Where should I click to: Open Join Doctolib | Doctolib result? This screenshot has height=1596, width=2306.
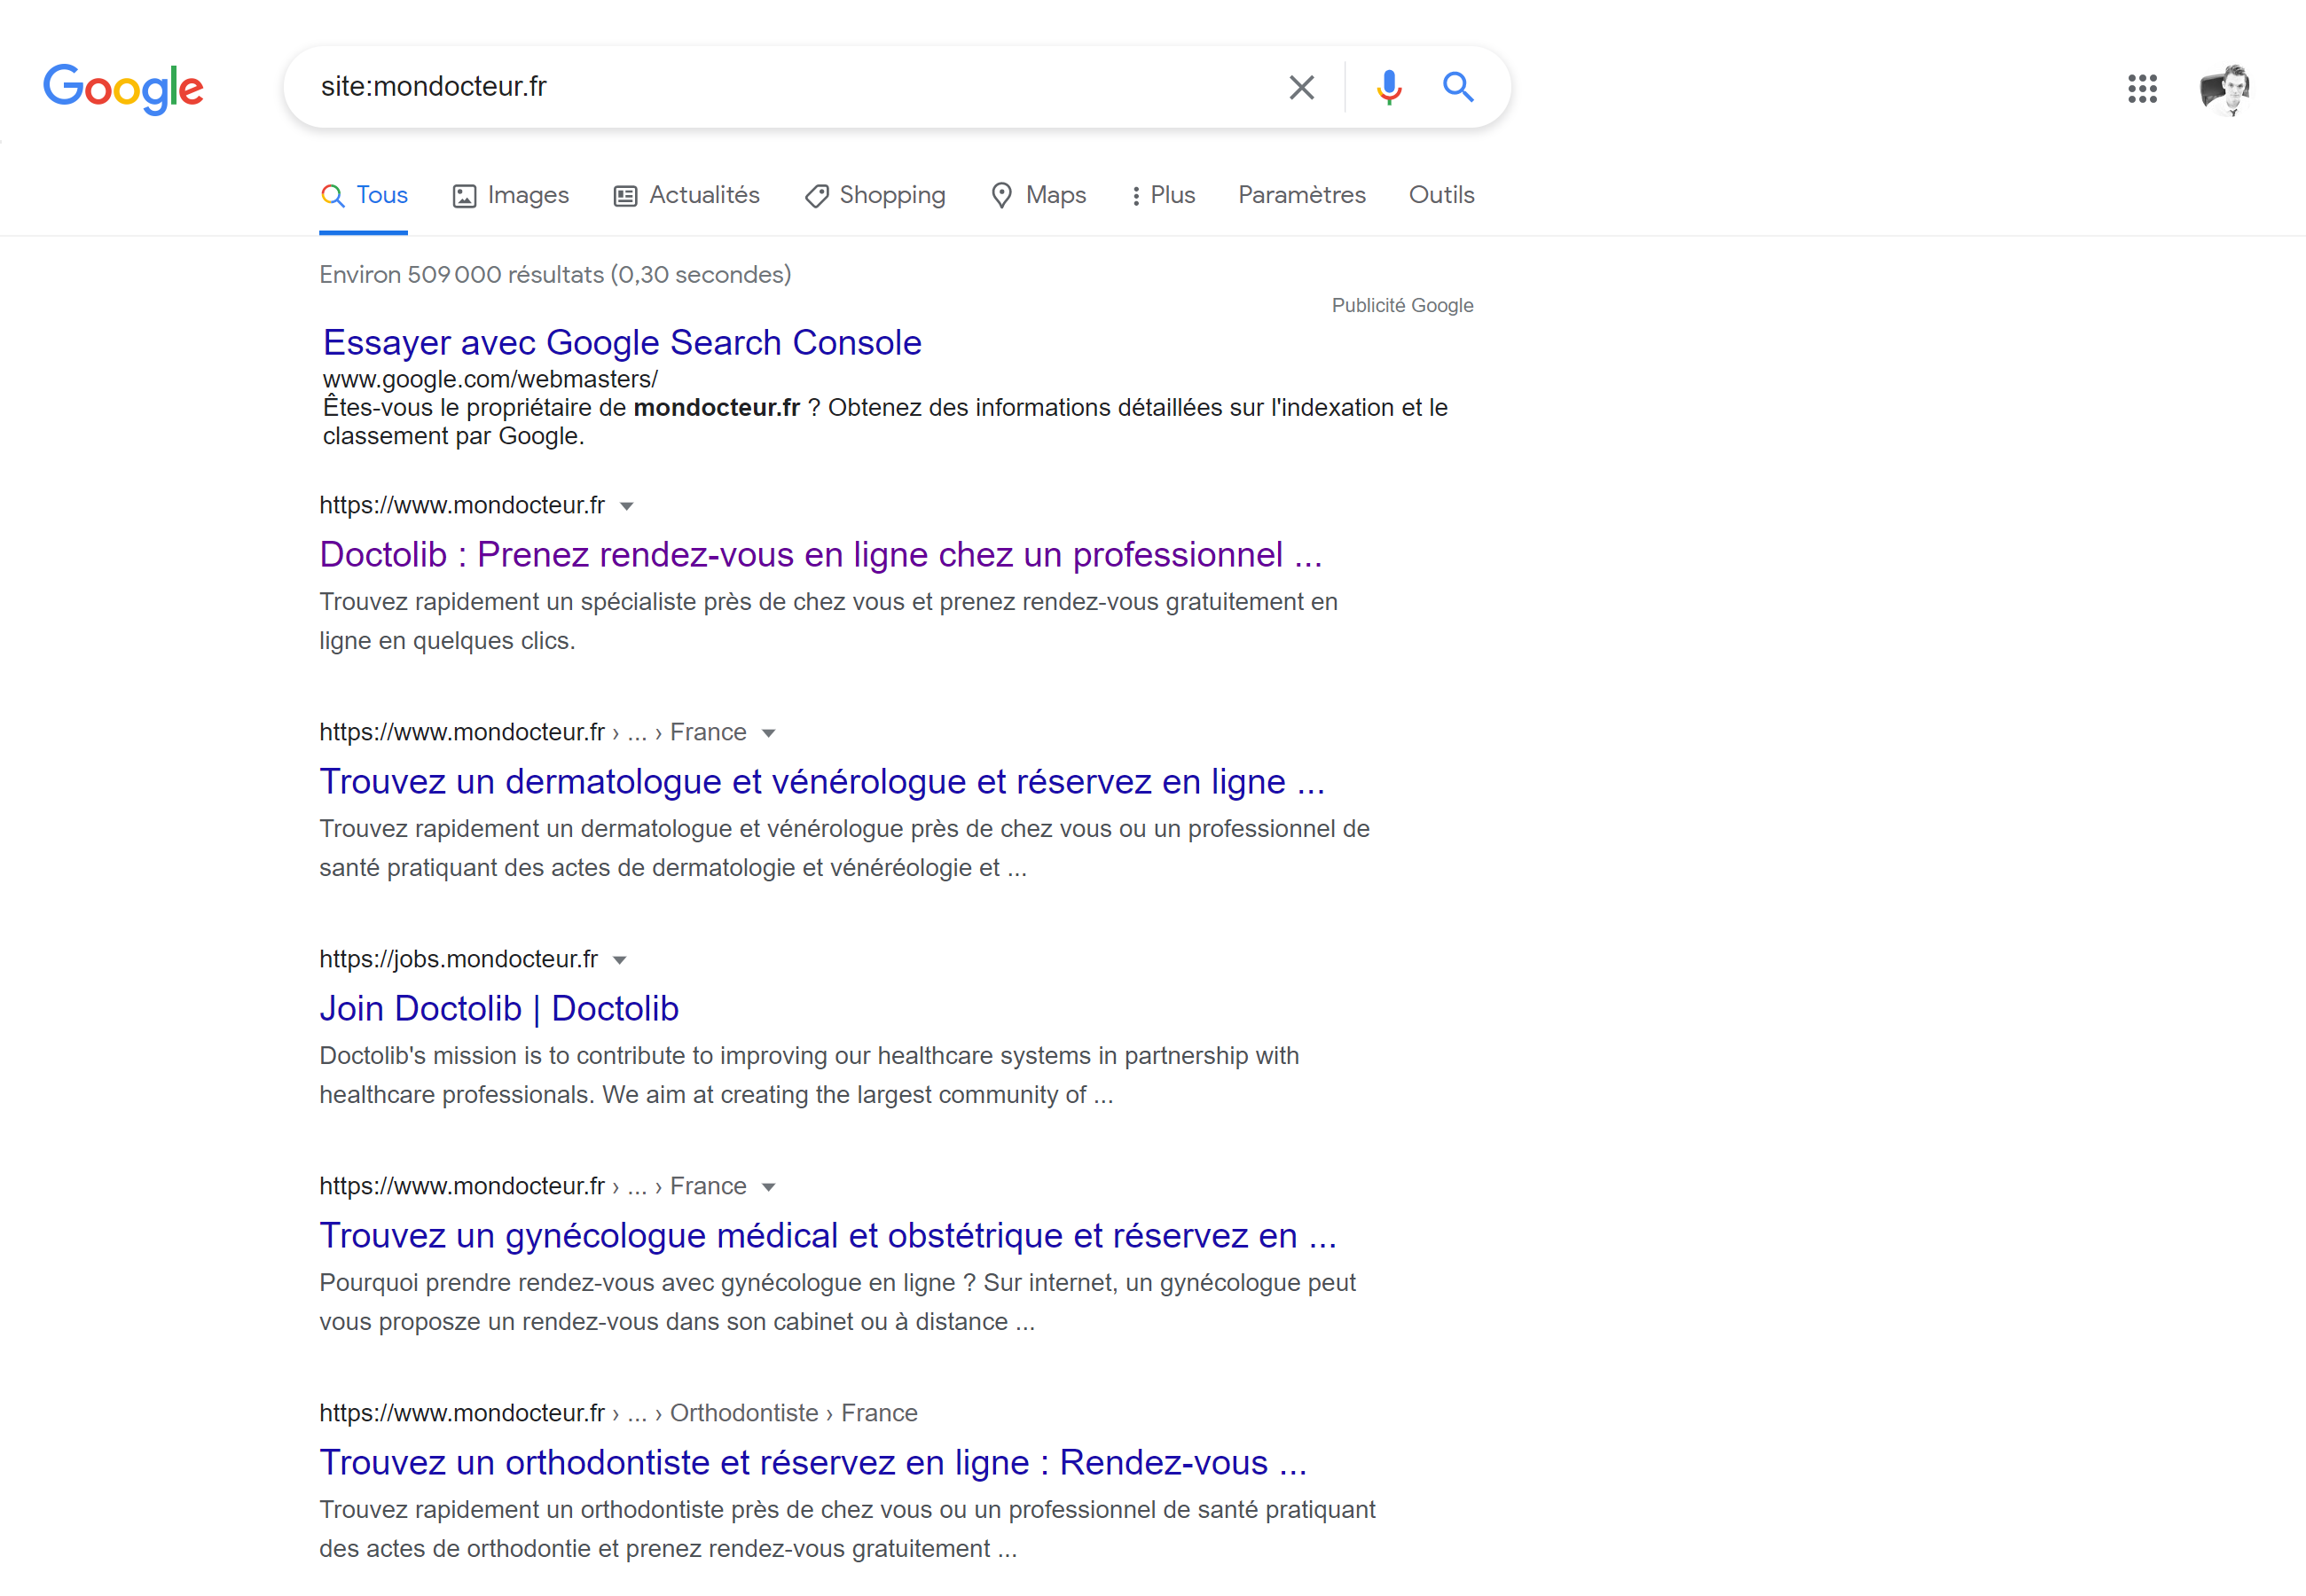[499, 1008]
